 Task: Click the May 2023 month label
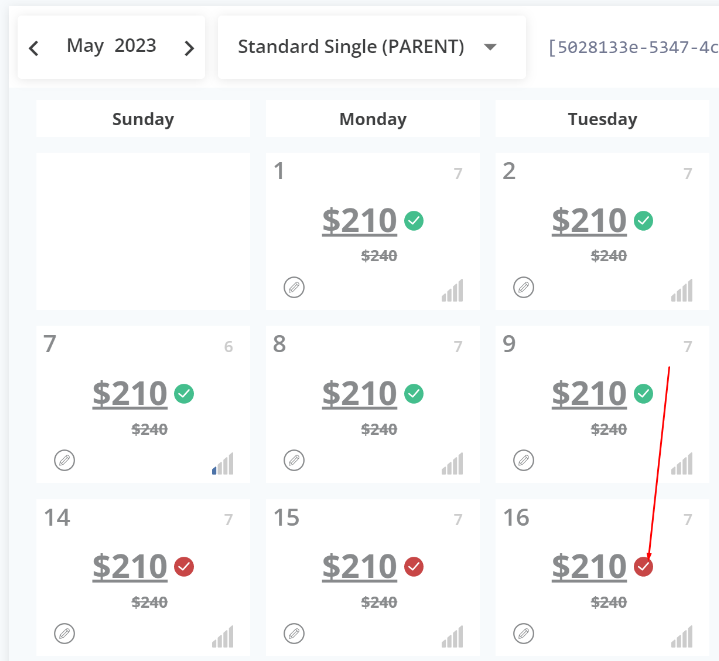tap(111, 46)
